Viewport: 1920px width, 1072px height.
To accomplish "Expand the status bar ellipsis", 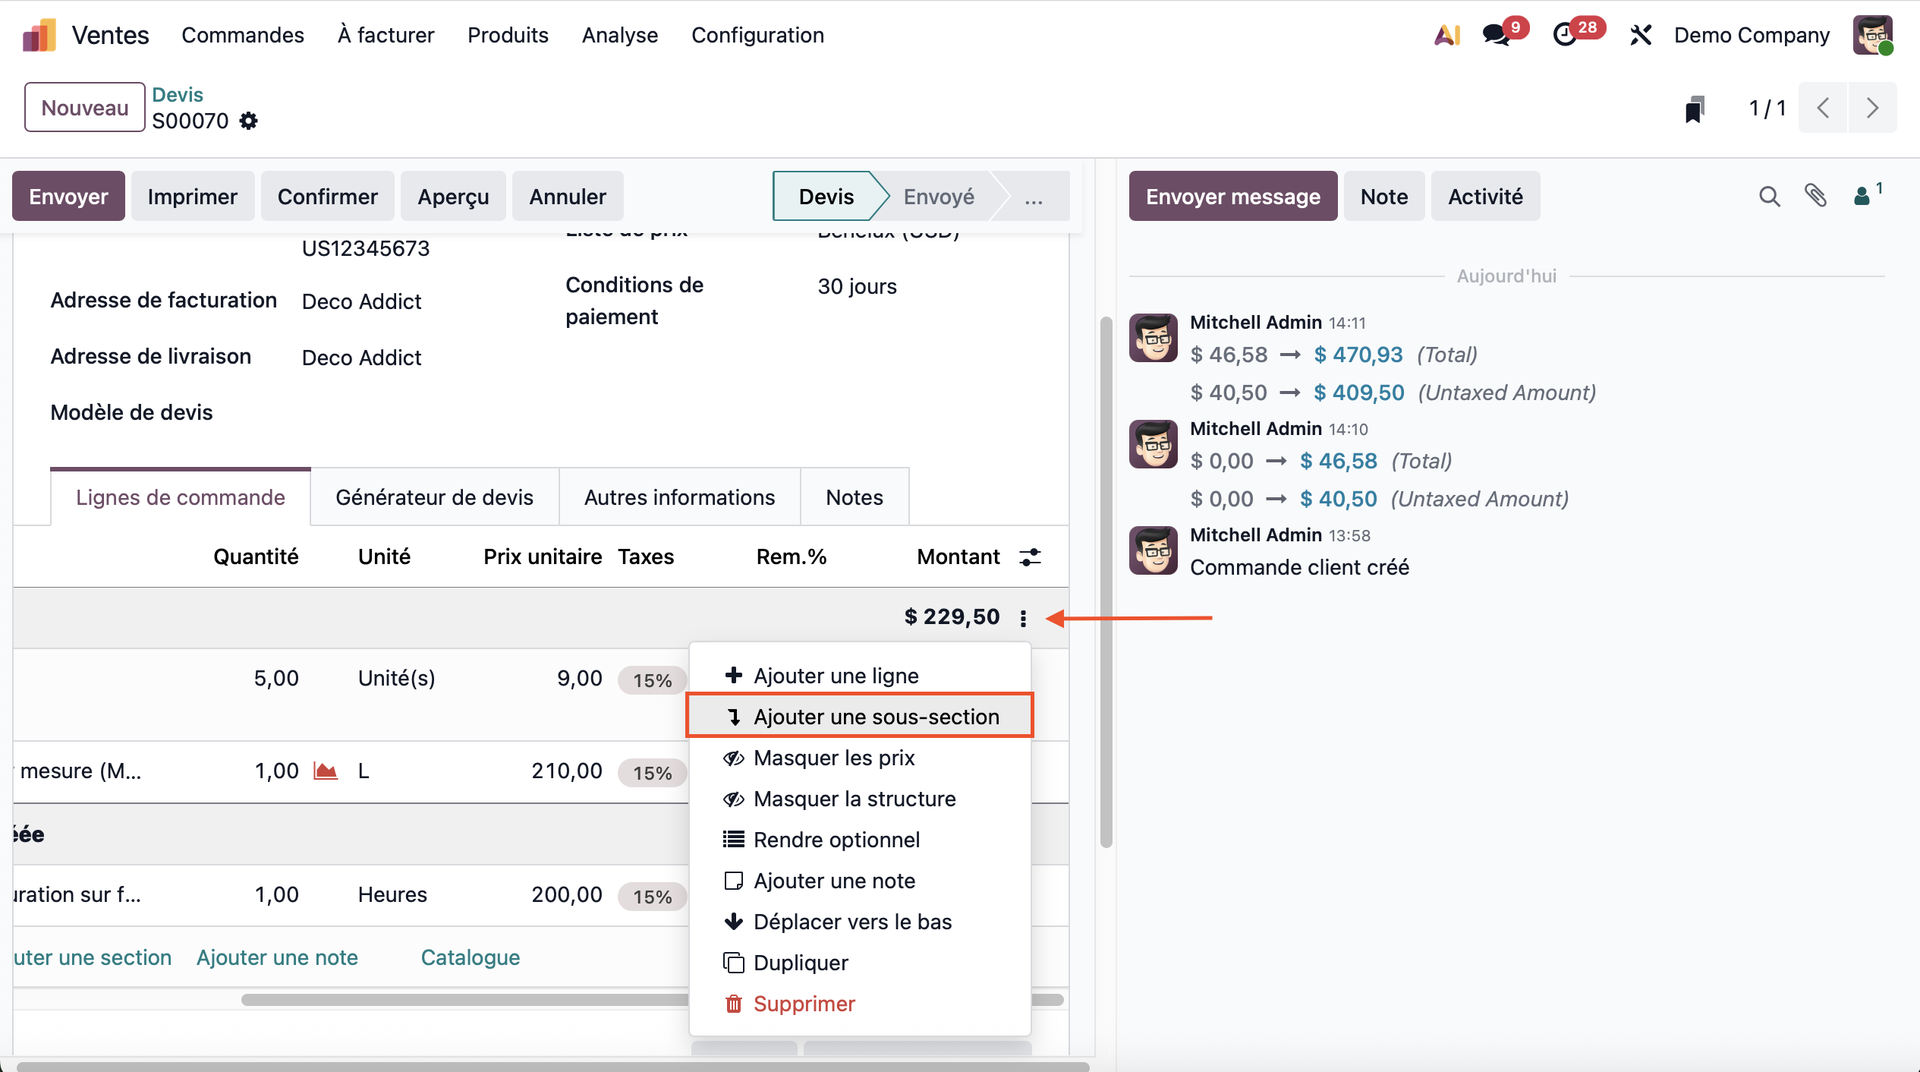I will (x=1033, y=197).
